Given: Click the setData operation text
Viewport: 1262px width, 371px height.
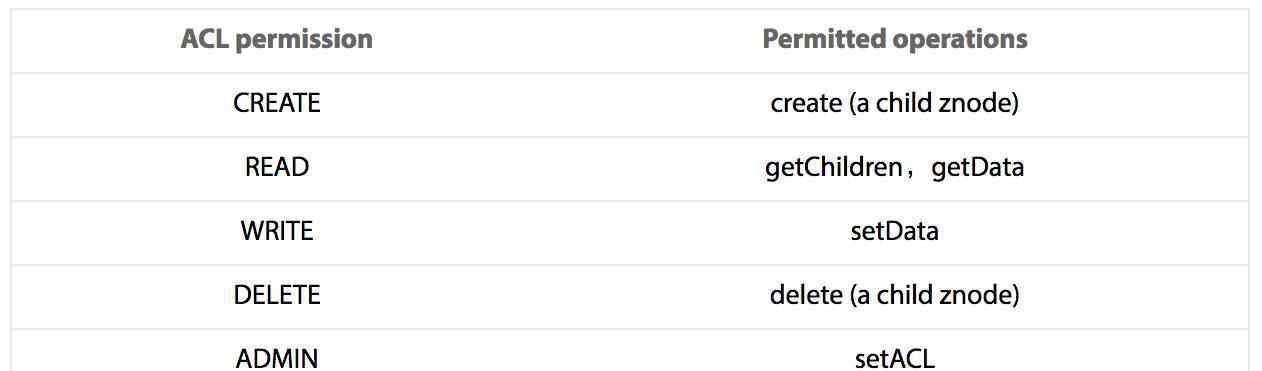Looking at the screenshot, I should [x=895, y=231].
